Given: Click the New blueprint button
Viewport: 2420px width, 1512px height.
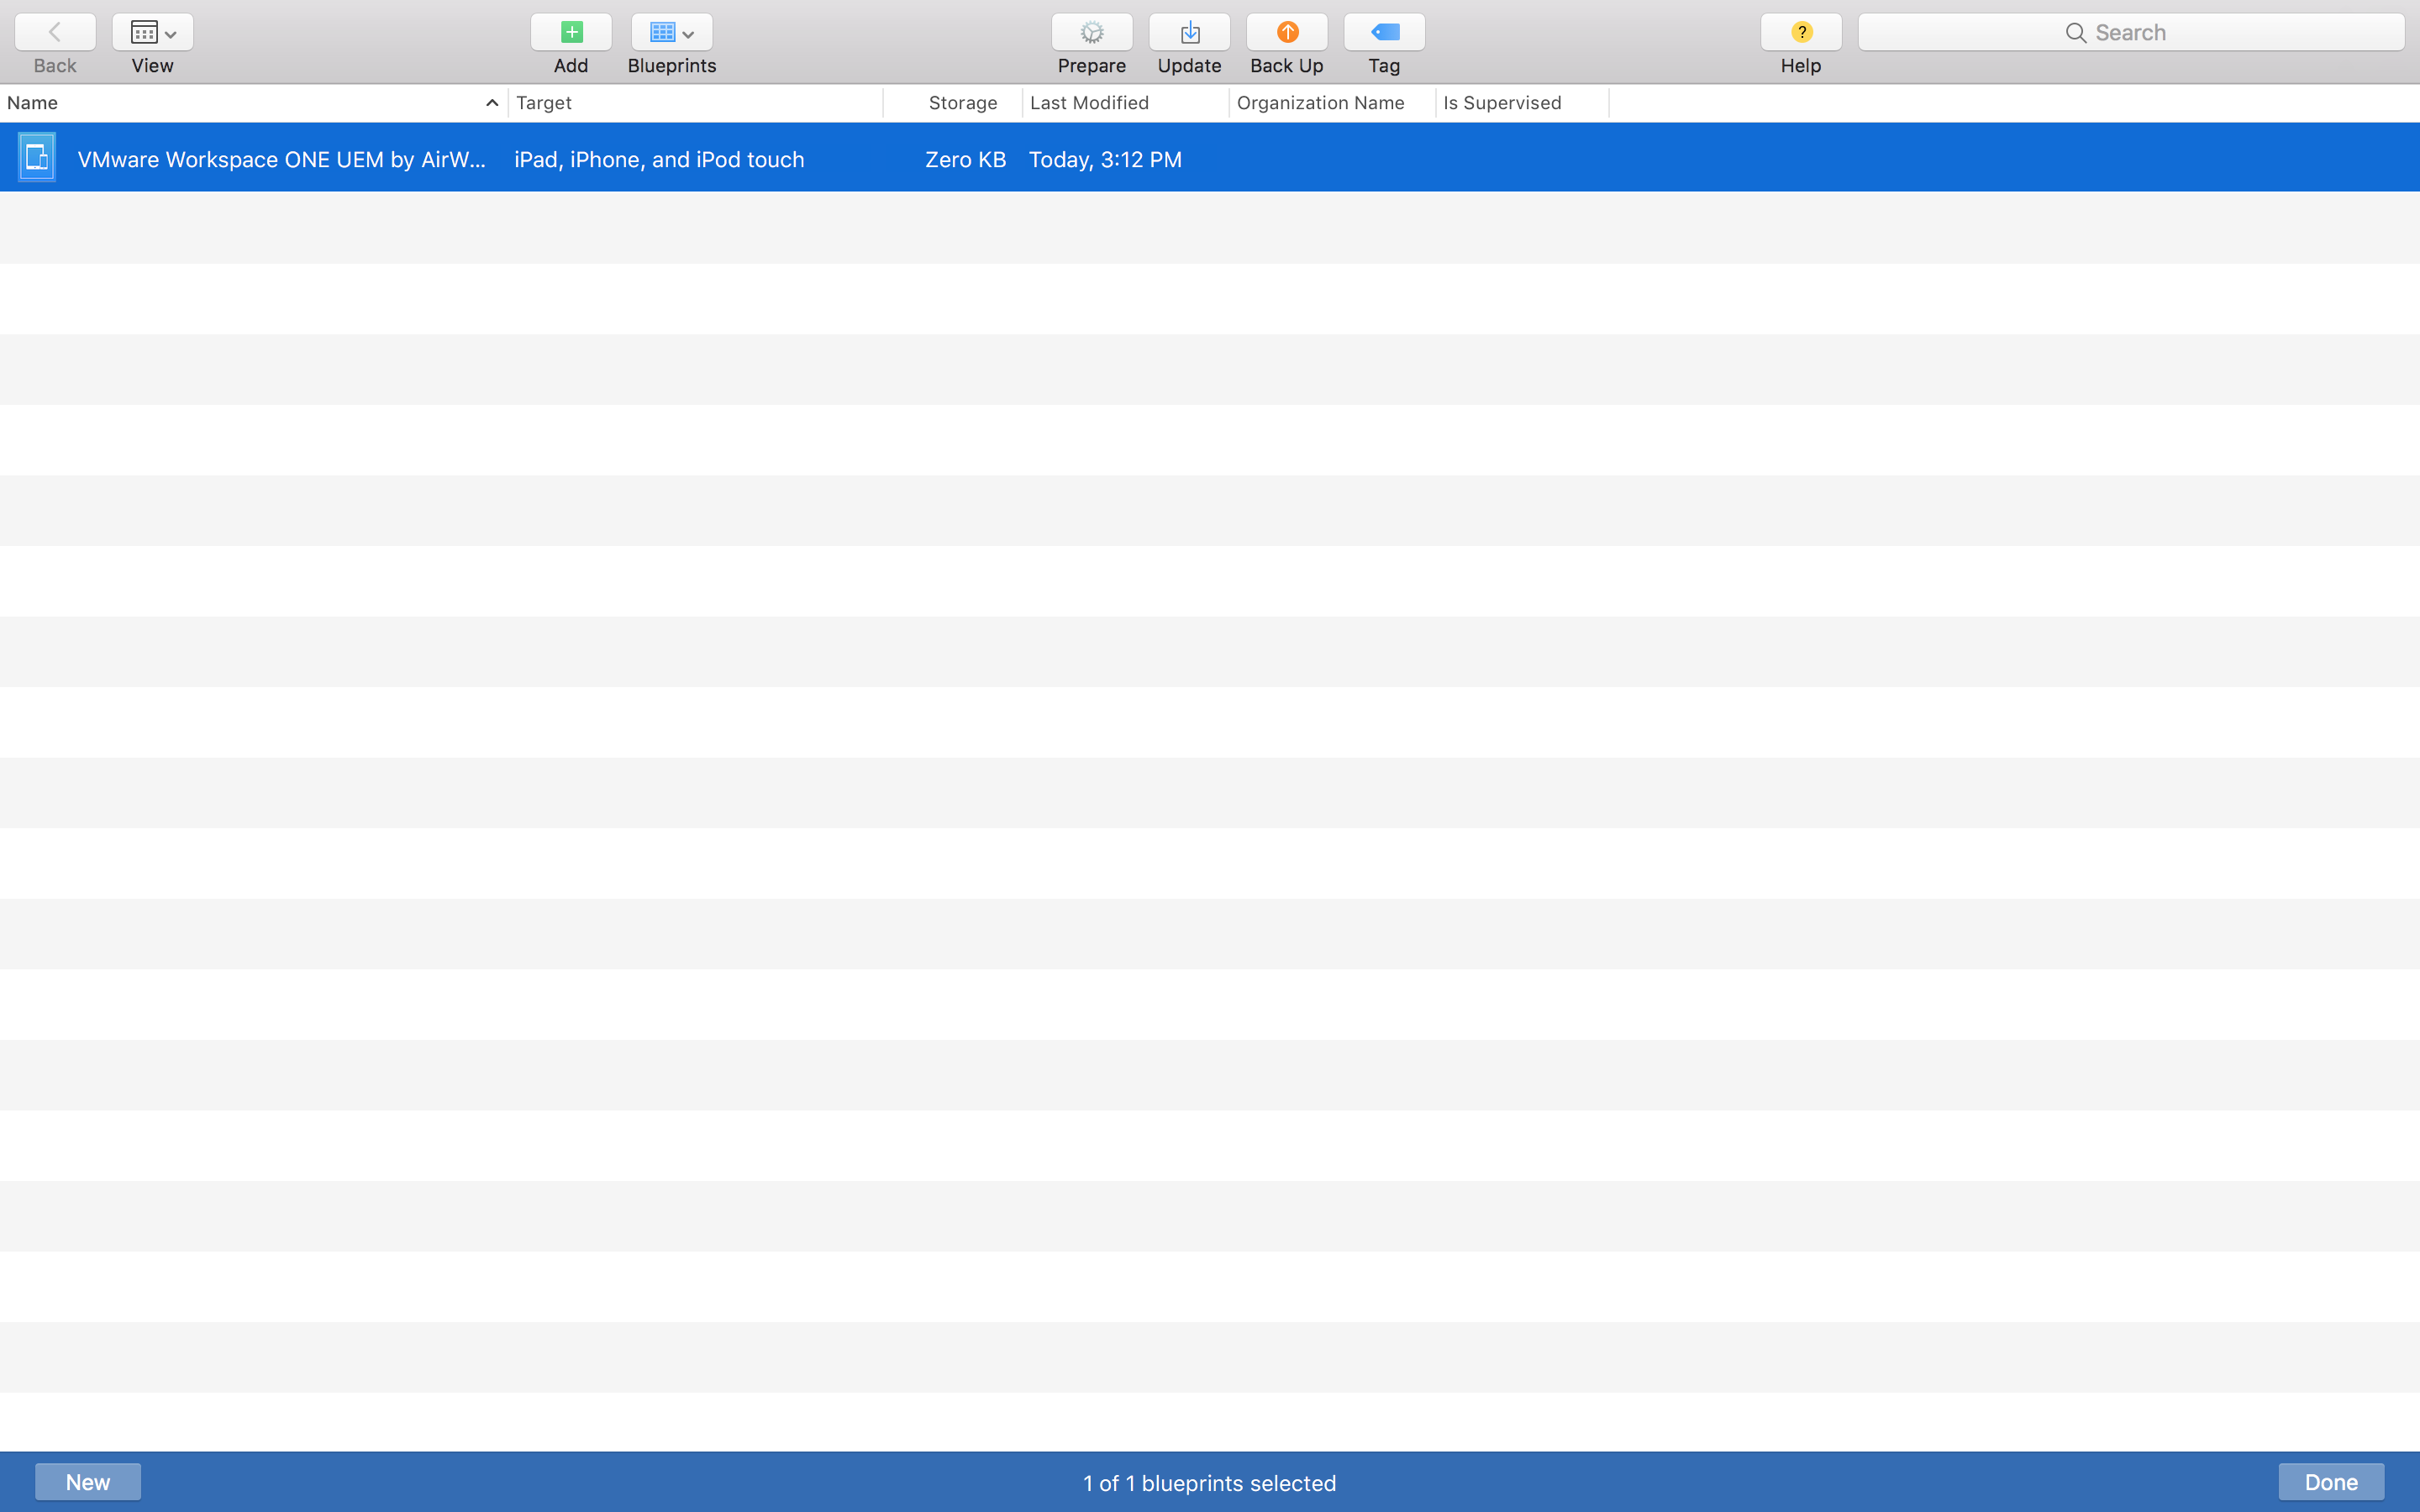Looking at the screenshot, I should (88, 1481).
